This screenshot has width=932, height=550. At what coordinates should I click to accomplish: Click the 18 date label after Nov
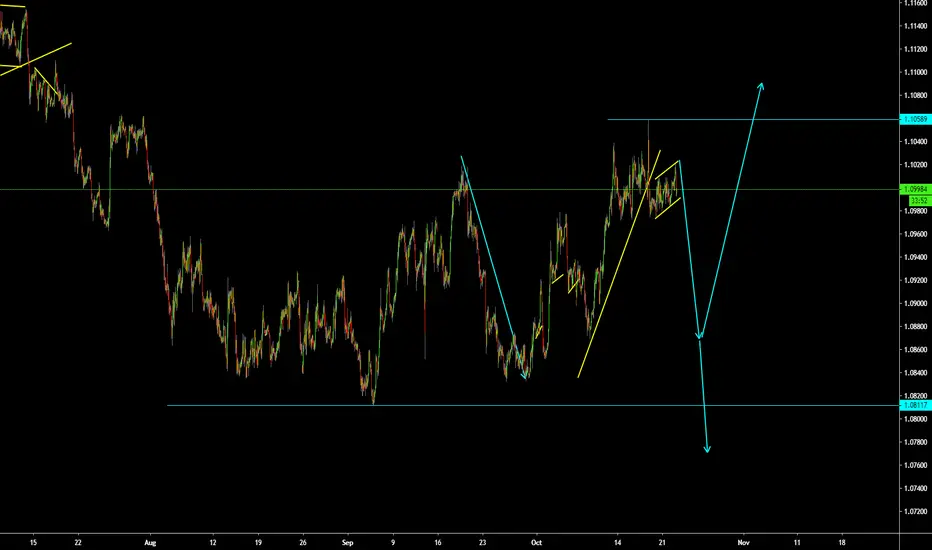click(x=842, y=542)
